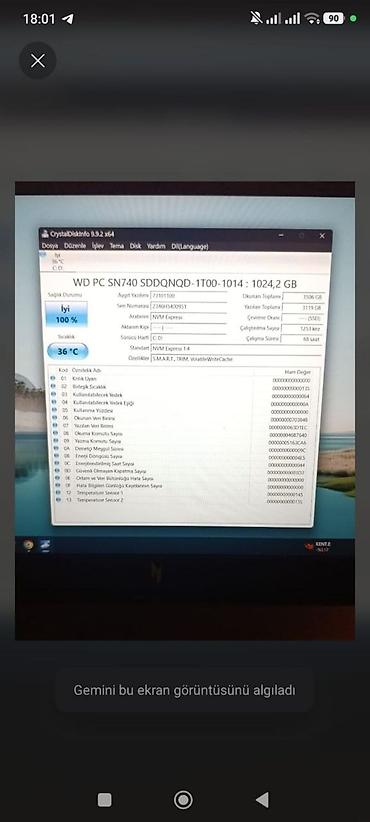Click status dot of row 02 Bileşik Sıcaklık
This screenshot has width=370, height=822.
[52, 386]
